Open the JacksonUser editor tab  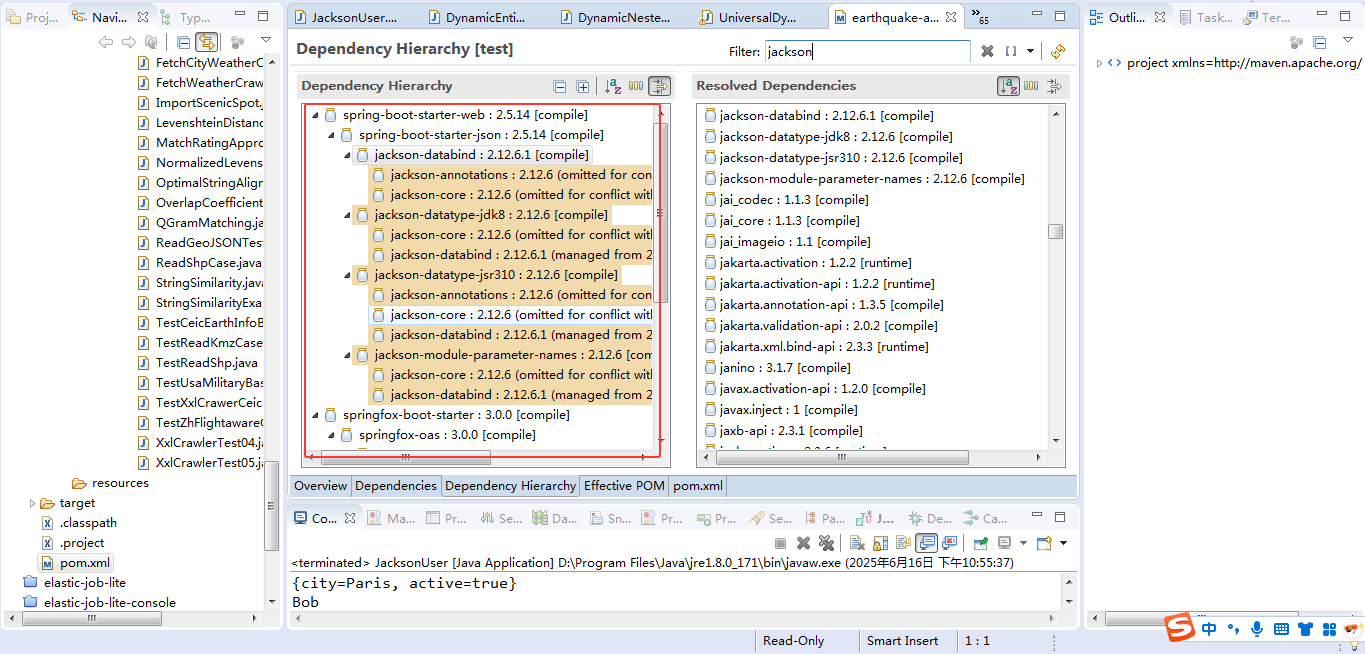click(x=346, y=17)
